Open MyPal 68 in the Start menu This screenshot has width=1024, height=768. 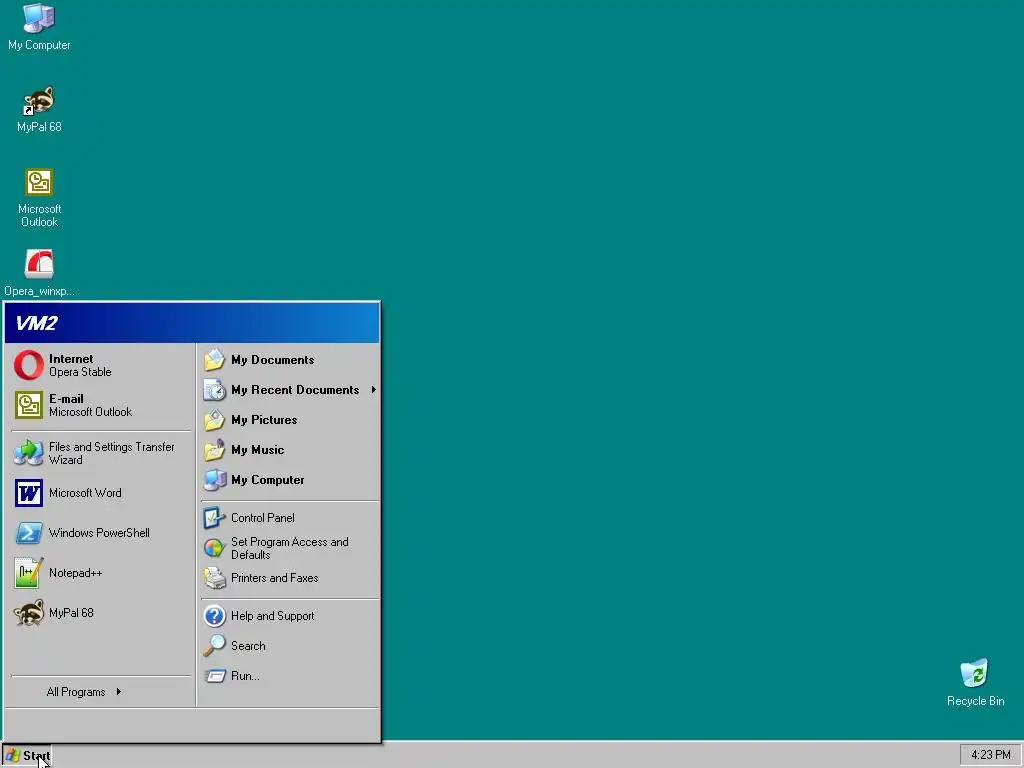[101, 613]
